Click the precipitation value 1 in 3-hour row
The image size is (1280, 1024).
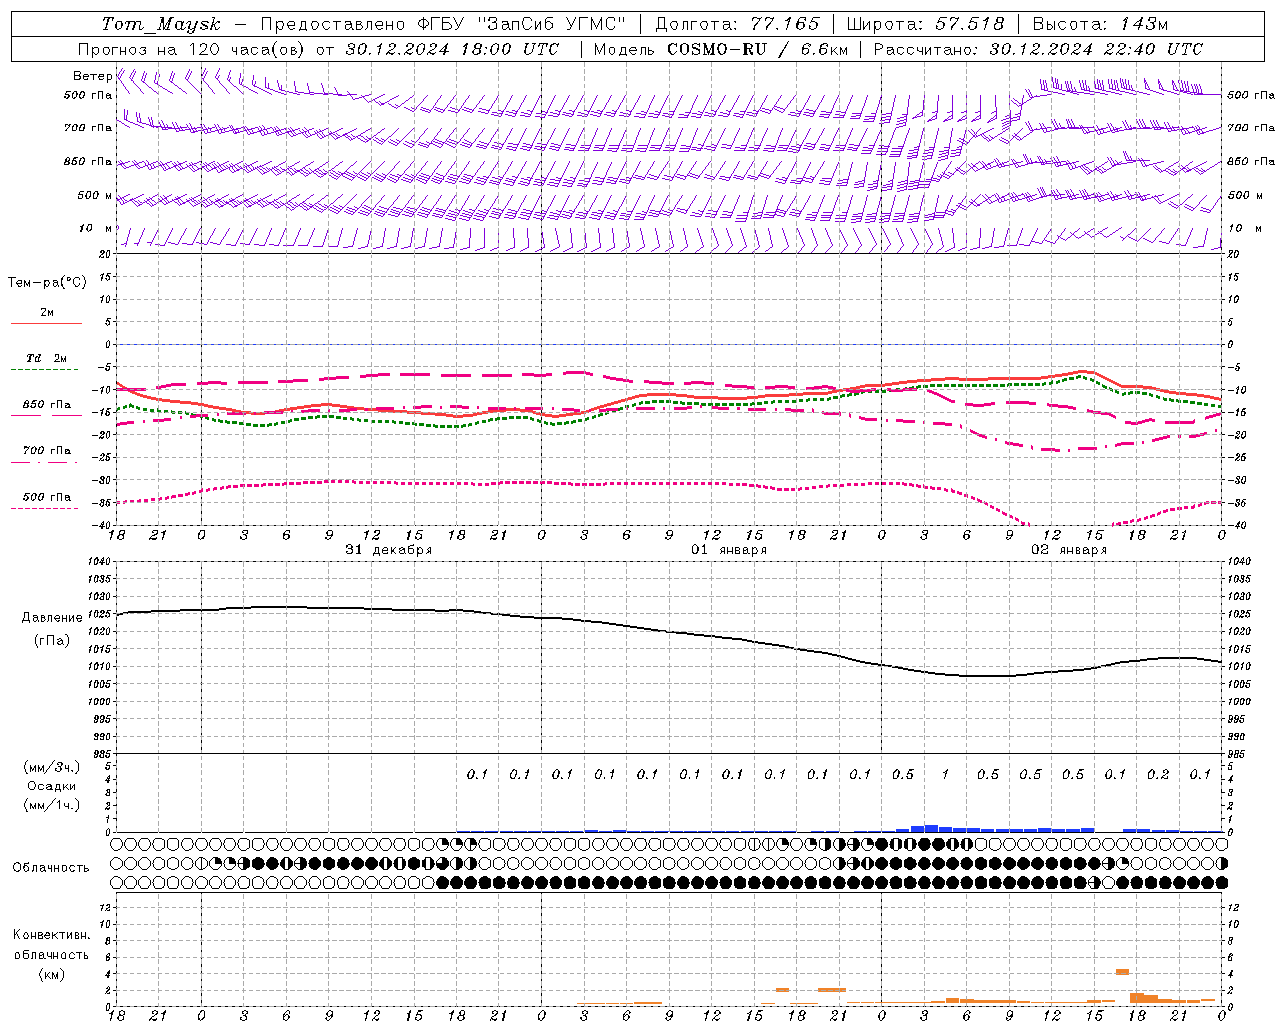945,775
